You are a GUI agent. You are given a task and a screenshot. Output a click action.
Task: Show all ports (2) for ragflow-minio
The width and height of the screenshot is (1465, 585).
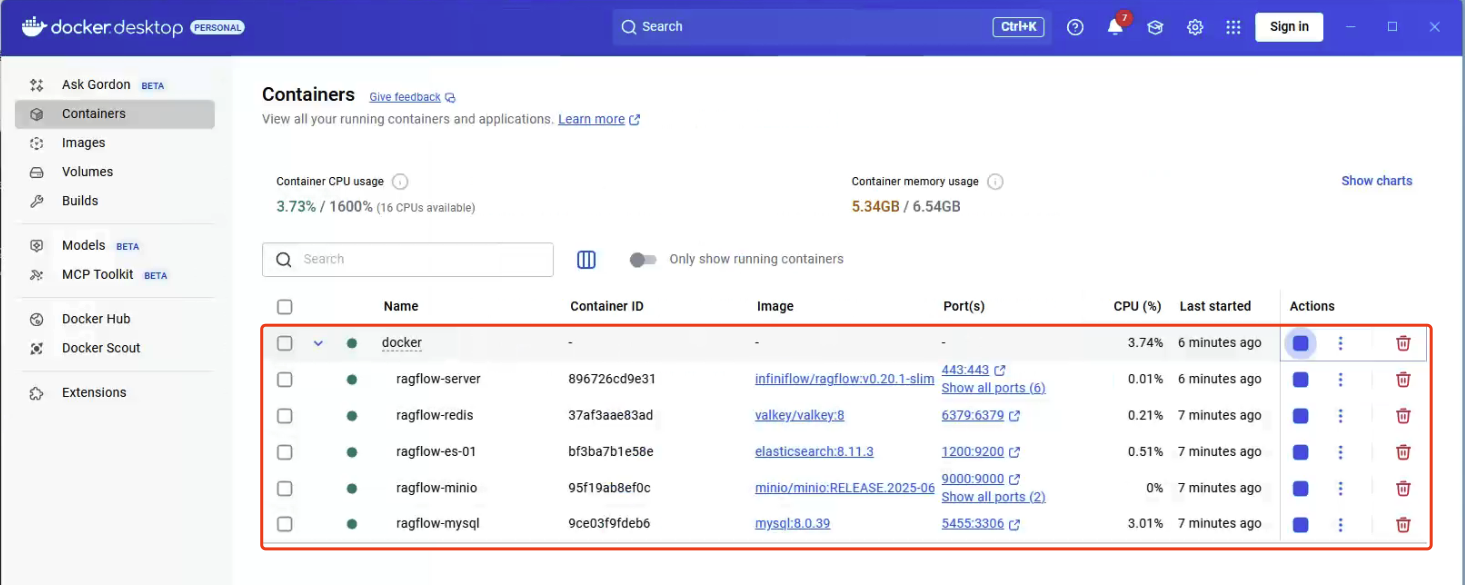[993, 497]
